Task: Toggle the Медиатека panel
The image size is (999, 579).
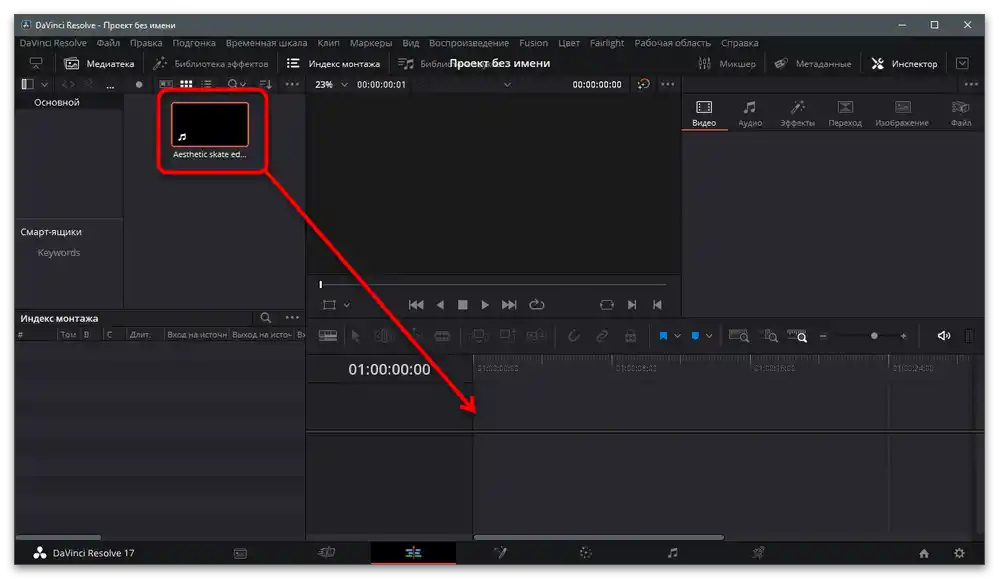Action: click(x=99, y=64)
